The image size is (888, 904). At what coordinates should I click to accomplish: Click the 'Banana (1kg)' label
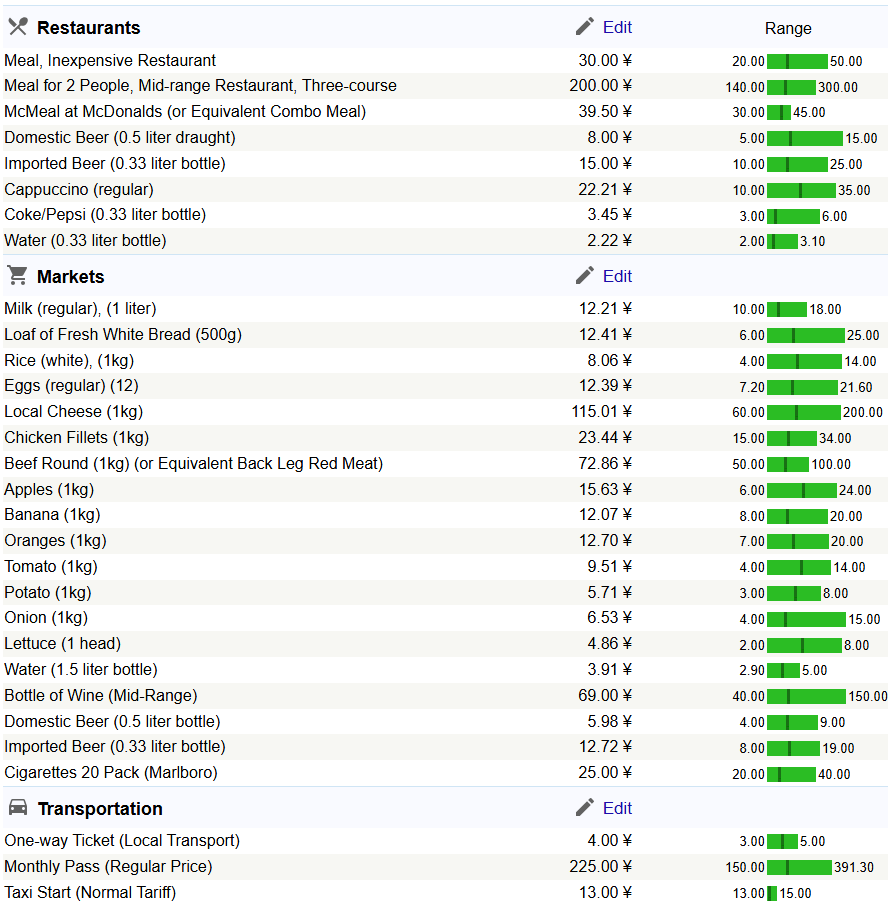[52, 515]
